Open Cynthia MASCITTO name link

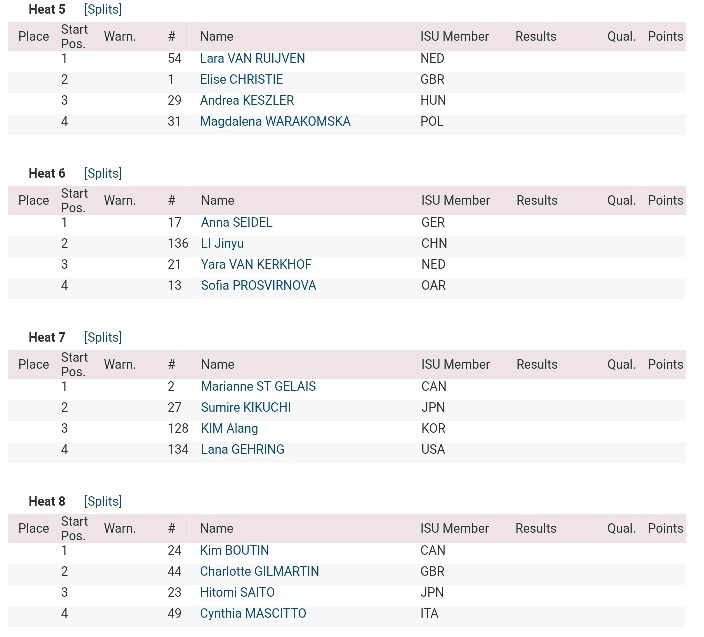click(x=253, y=613)
